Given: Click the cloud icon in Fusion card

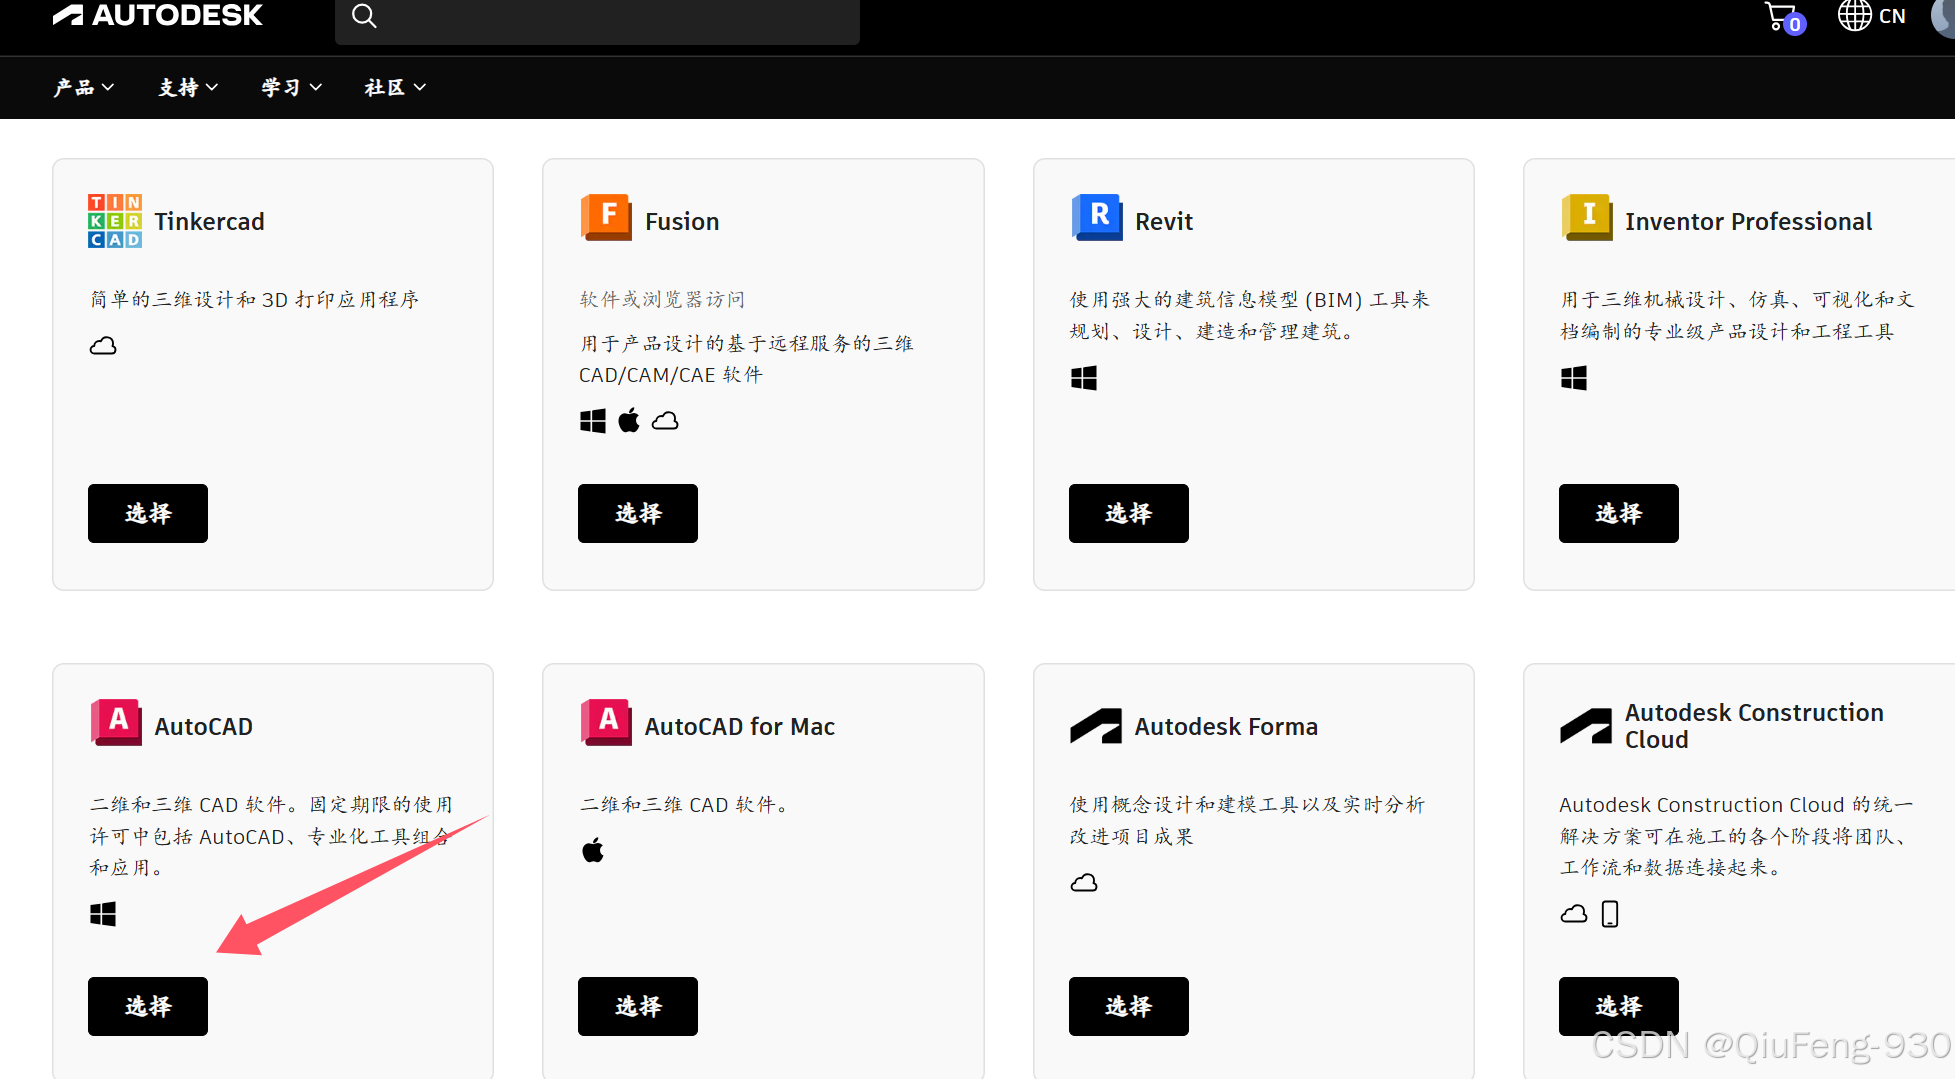Looking at the screenshot, I should [x=665, y=421].
